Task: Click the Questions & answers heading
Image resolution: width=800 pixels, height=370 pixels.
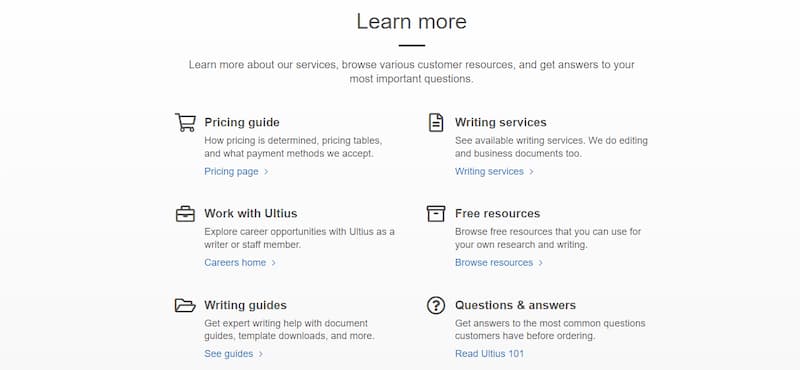Action: click(515, 305)
